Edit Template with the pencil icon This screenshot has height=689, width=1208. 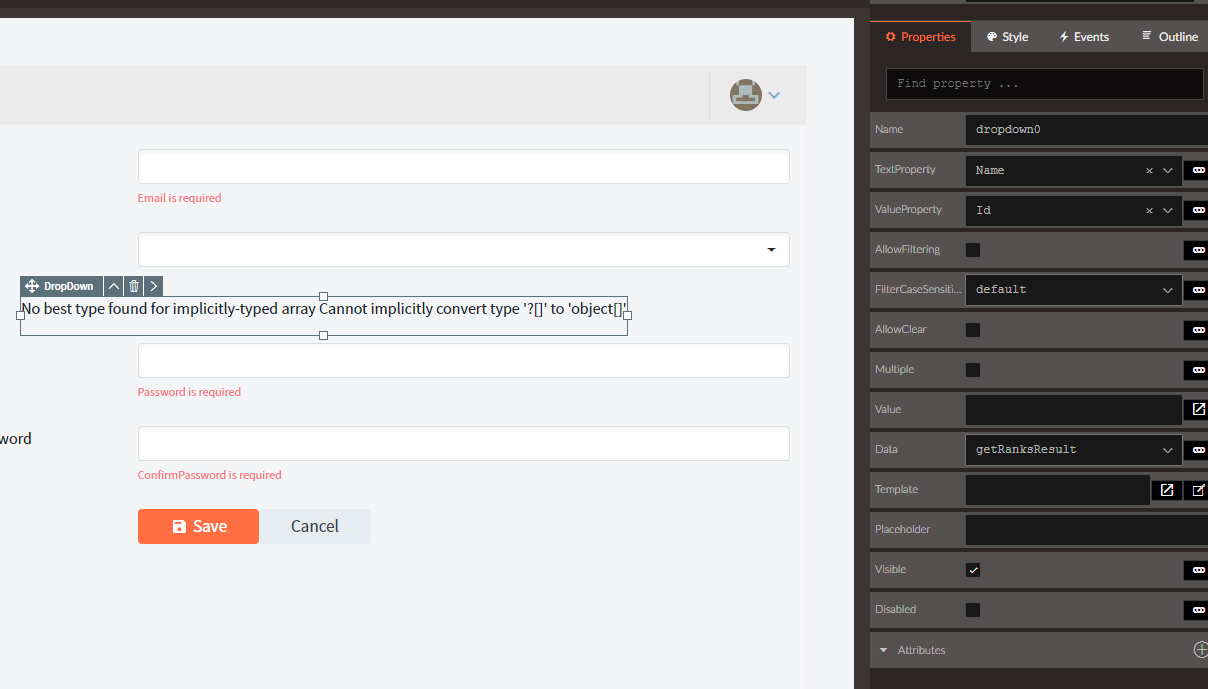pyautogui.click(x=1198, y=490)
